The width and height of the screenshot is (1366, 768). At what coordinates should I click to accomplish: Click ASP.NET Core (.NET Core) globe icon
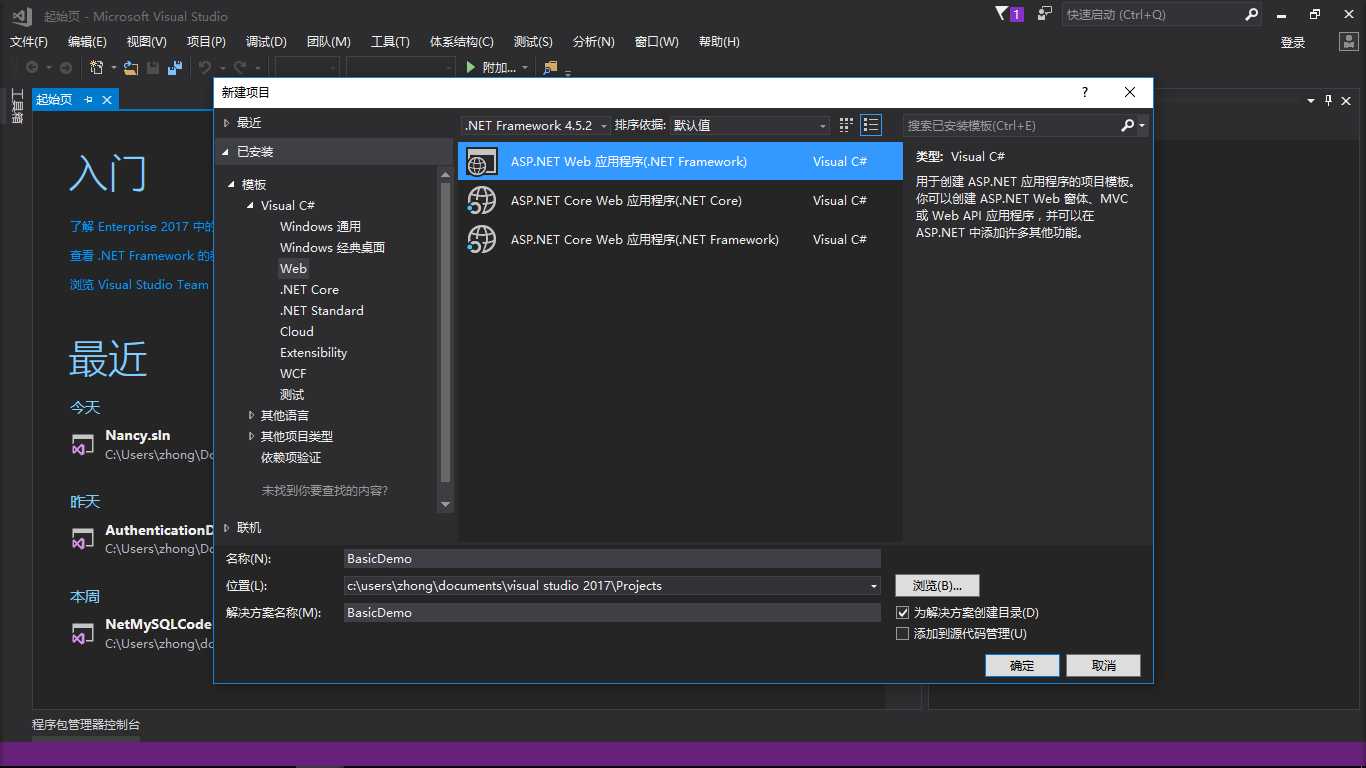tap(482, 200)
